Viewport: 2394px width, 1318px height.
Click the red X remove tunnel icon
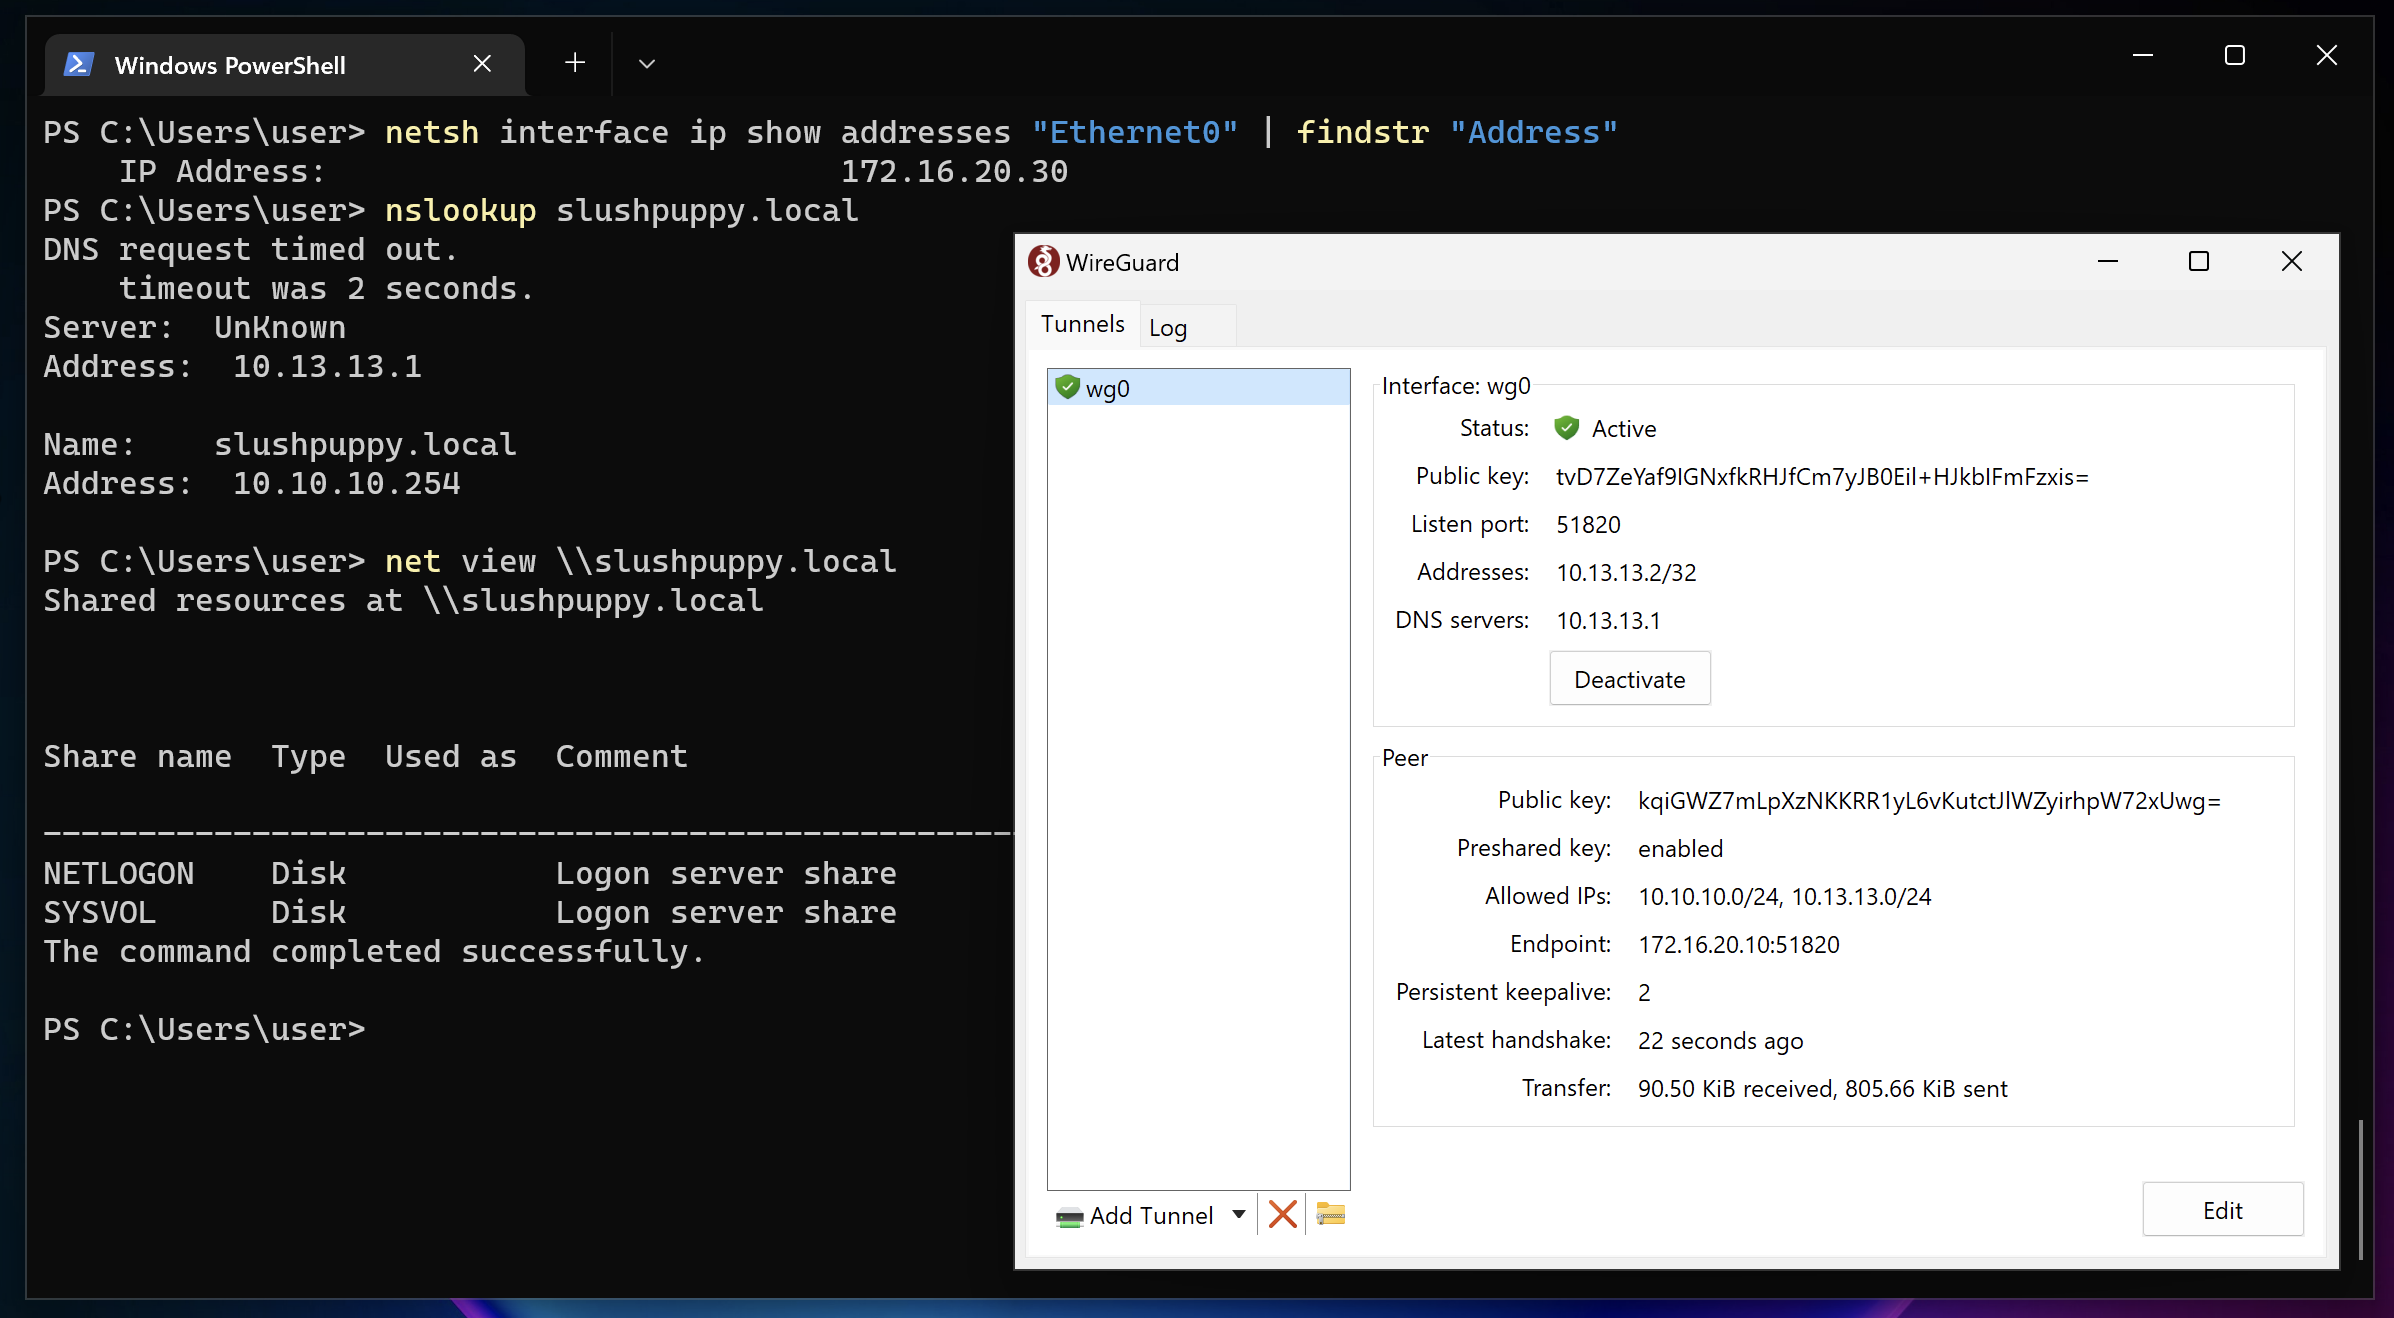point(1282,1214)
